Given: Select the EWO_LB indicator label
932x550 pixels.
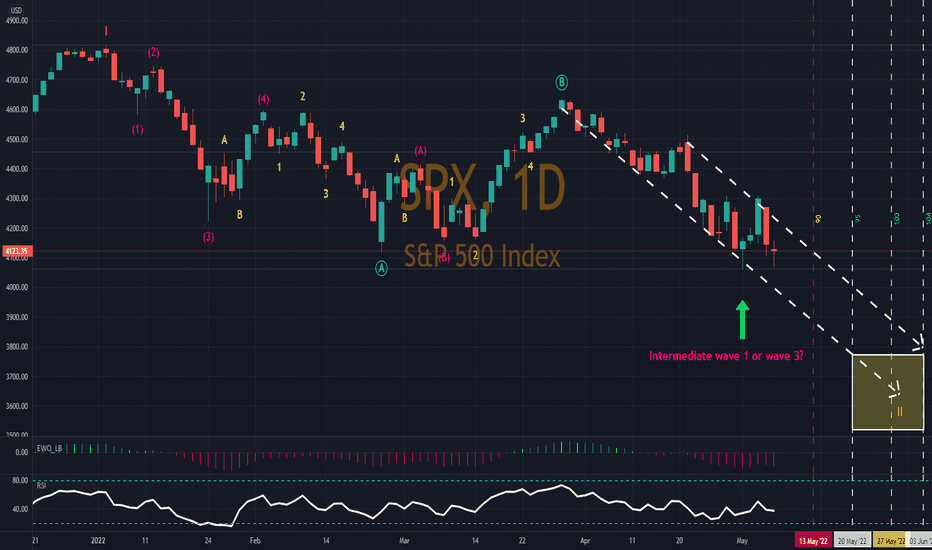Looking at the screenshot, I should (x=49, y=448).
